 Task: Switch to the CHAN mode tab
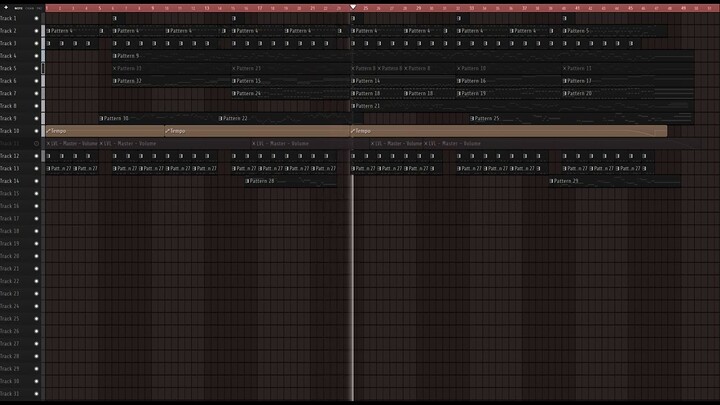coord(30,8)
